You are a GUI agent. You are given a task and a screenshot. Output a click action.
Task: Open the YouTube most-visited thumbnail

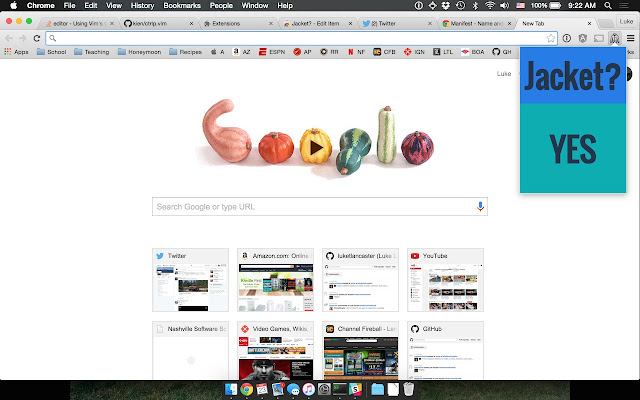click(x=445, y=280)
